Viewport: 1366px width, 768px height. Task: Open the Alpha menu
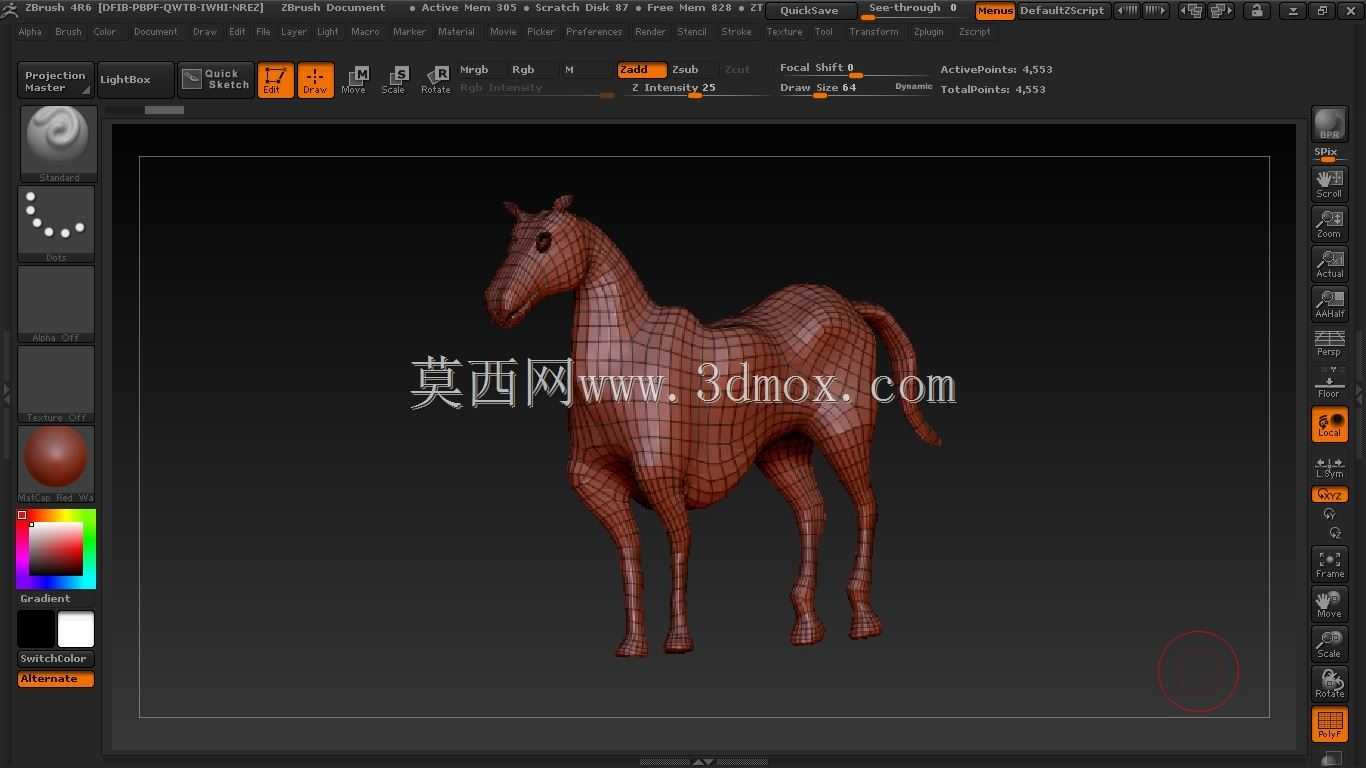[x=30, y=32]
